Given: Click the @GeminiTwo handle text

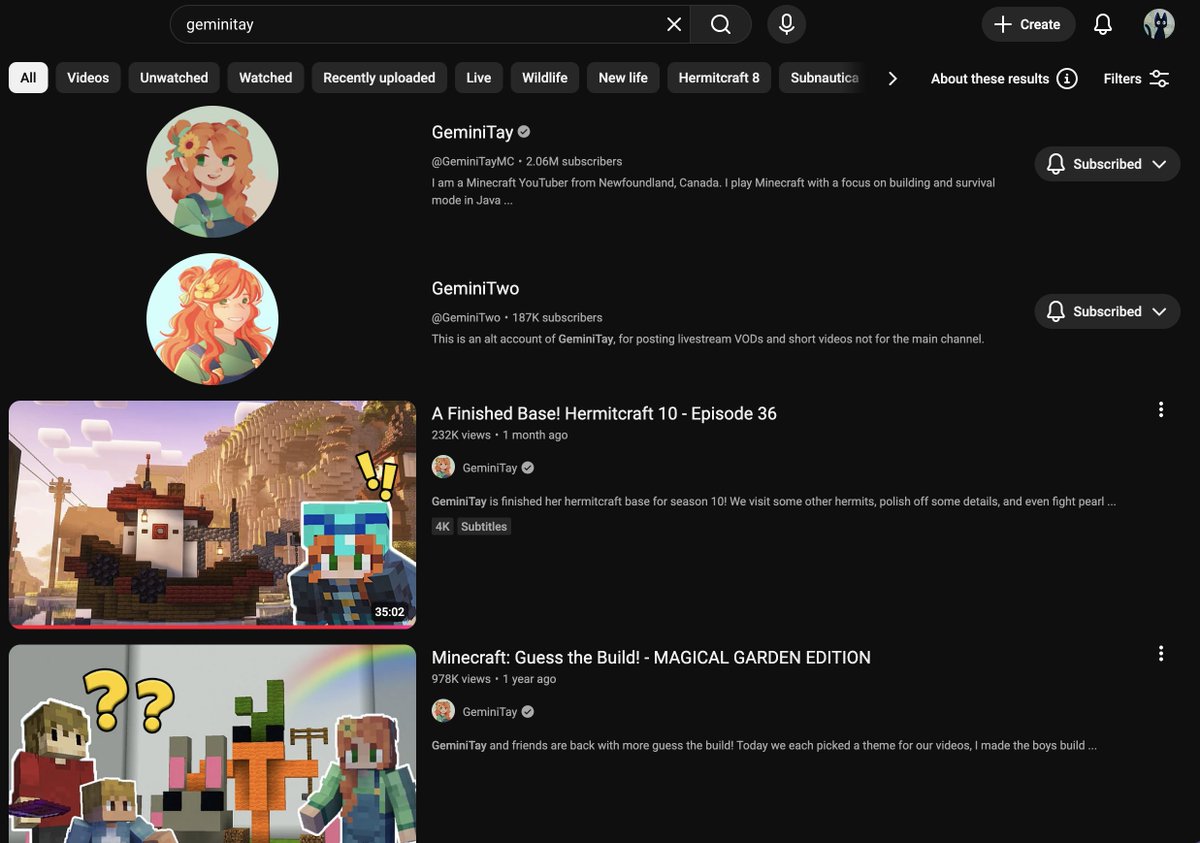Looking at the screenshot, I should (x=466, y=317).
